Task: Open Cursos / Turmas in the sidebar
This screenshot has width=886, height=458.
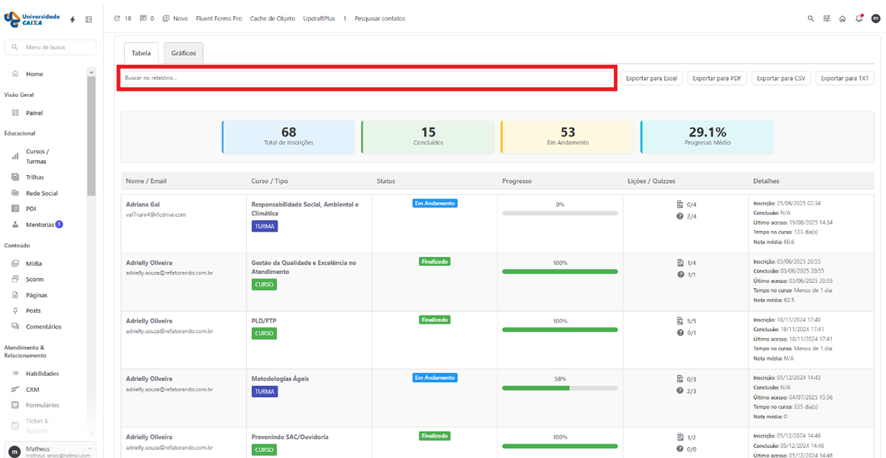Action: (36, 156)
